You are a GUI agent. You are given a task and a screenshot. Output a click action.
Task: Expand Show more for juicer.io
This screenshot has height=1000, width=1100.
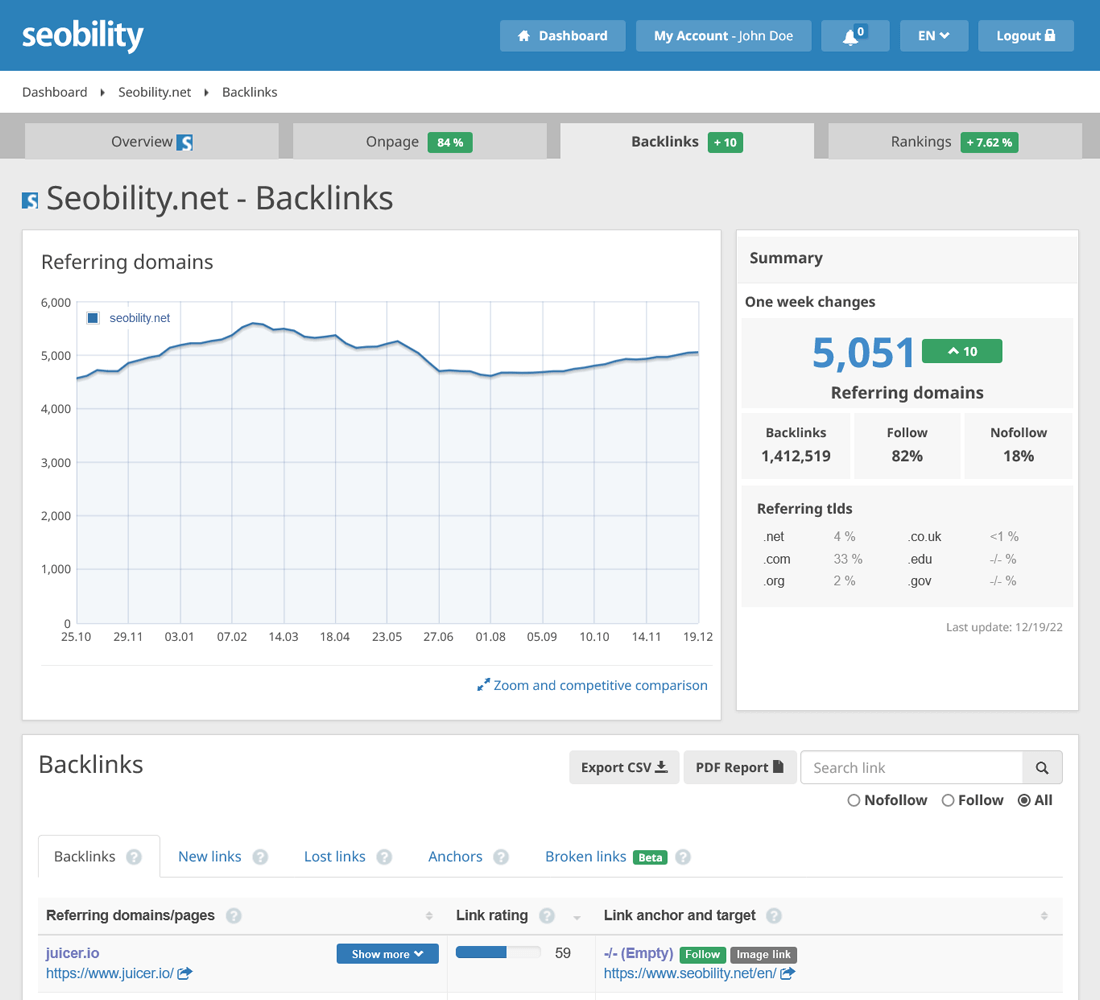(387, 953)
